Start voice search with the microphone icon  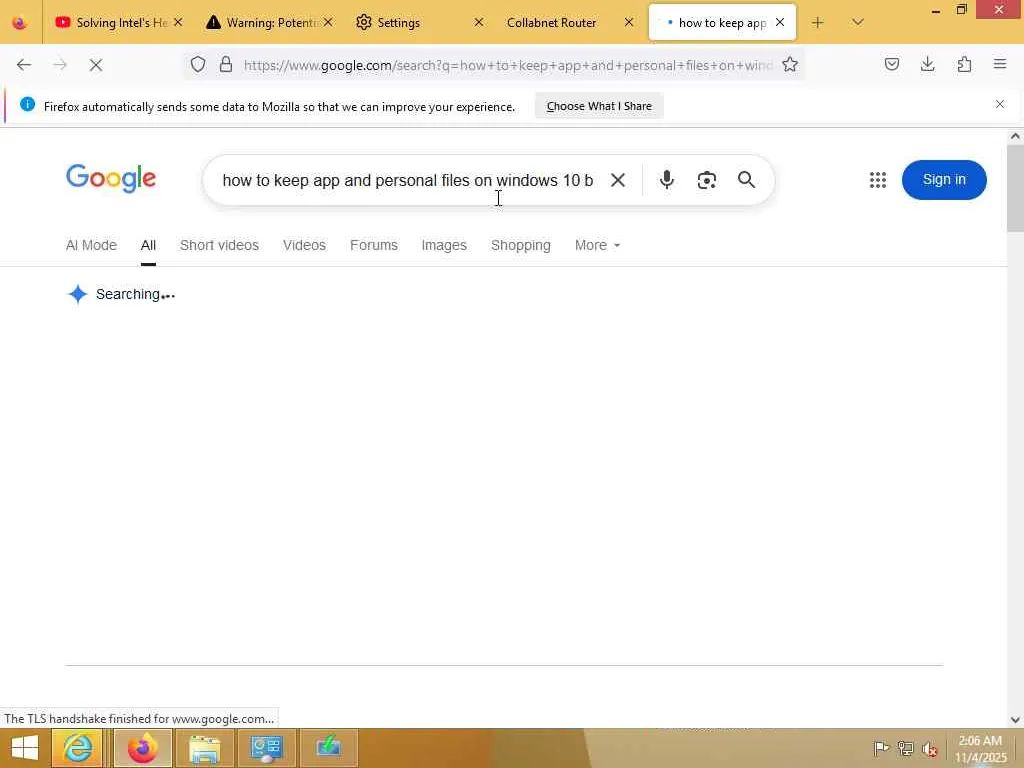tap(666, 180)
